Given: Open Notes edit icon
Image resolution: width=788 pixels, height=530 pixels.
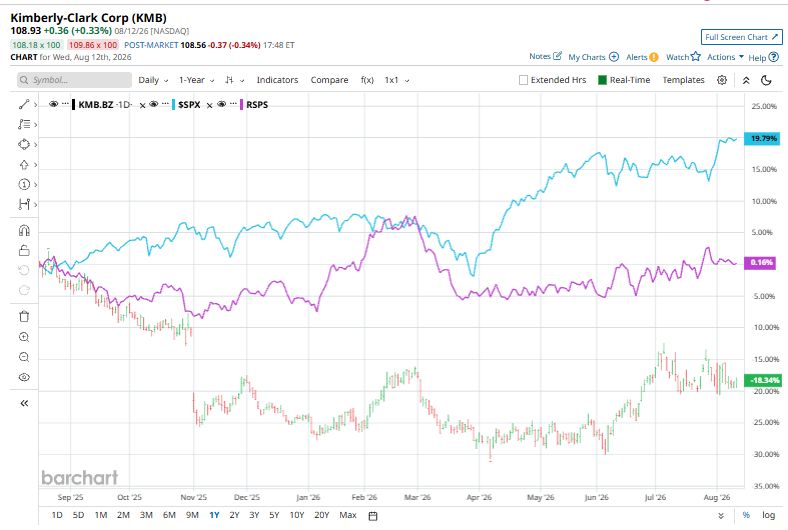Looking at the screenshot, I should coord(557,56).
